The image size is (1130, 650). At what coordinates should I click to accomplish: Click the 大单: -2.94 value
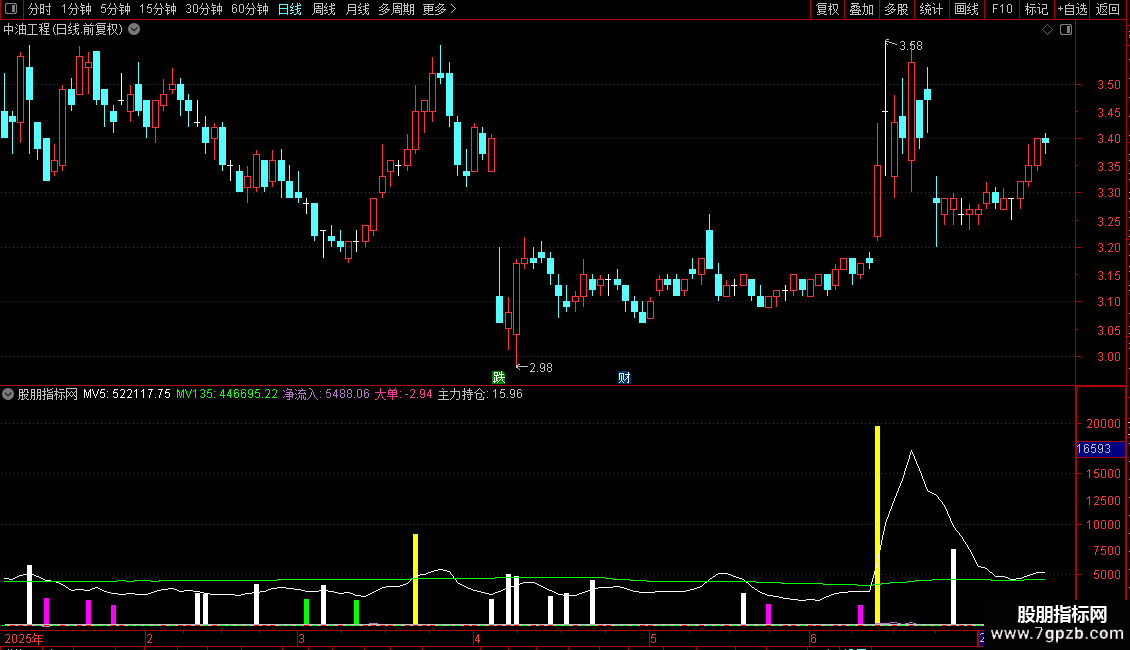pos(404,394)
